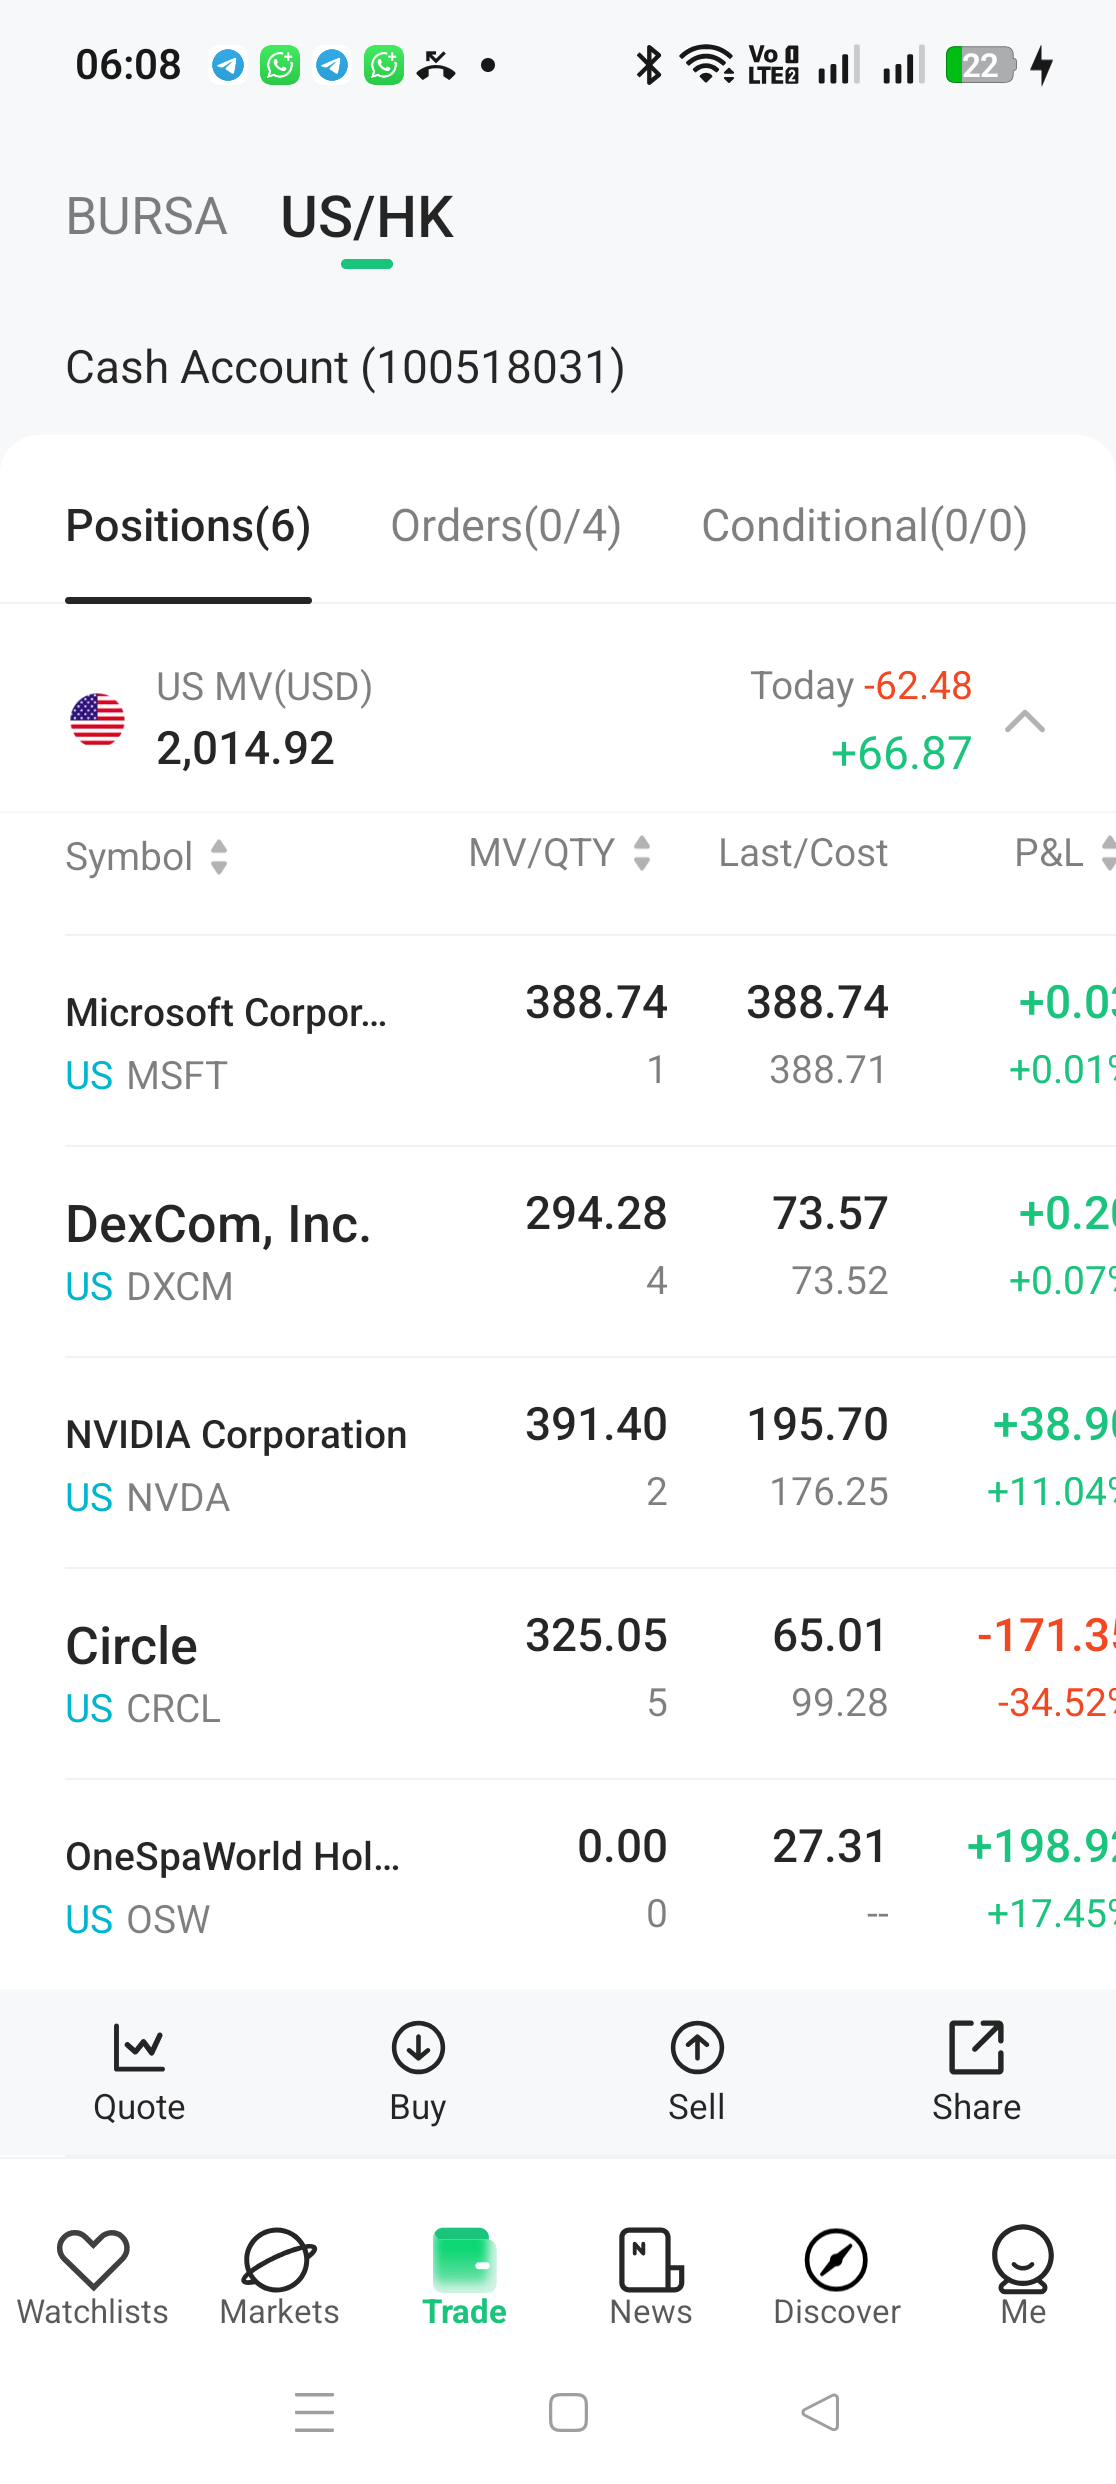Image resolution: width=1116 pixels, height=2484 pixels.
Task: Open the Conditional(0/0) tab
Action: [x=865, y=526]
